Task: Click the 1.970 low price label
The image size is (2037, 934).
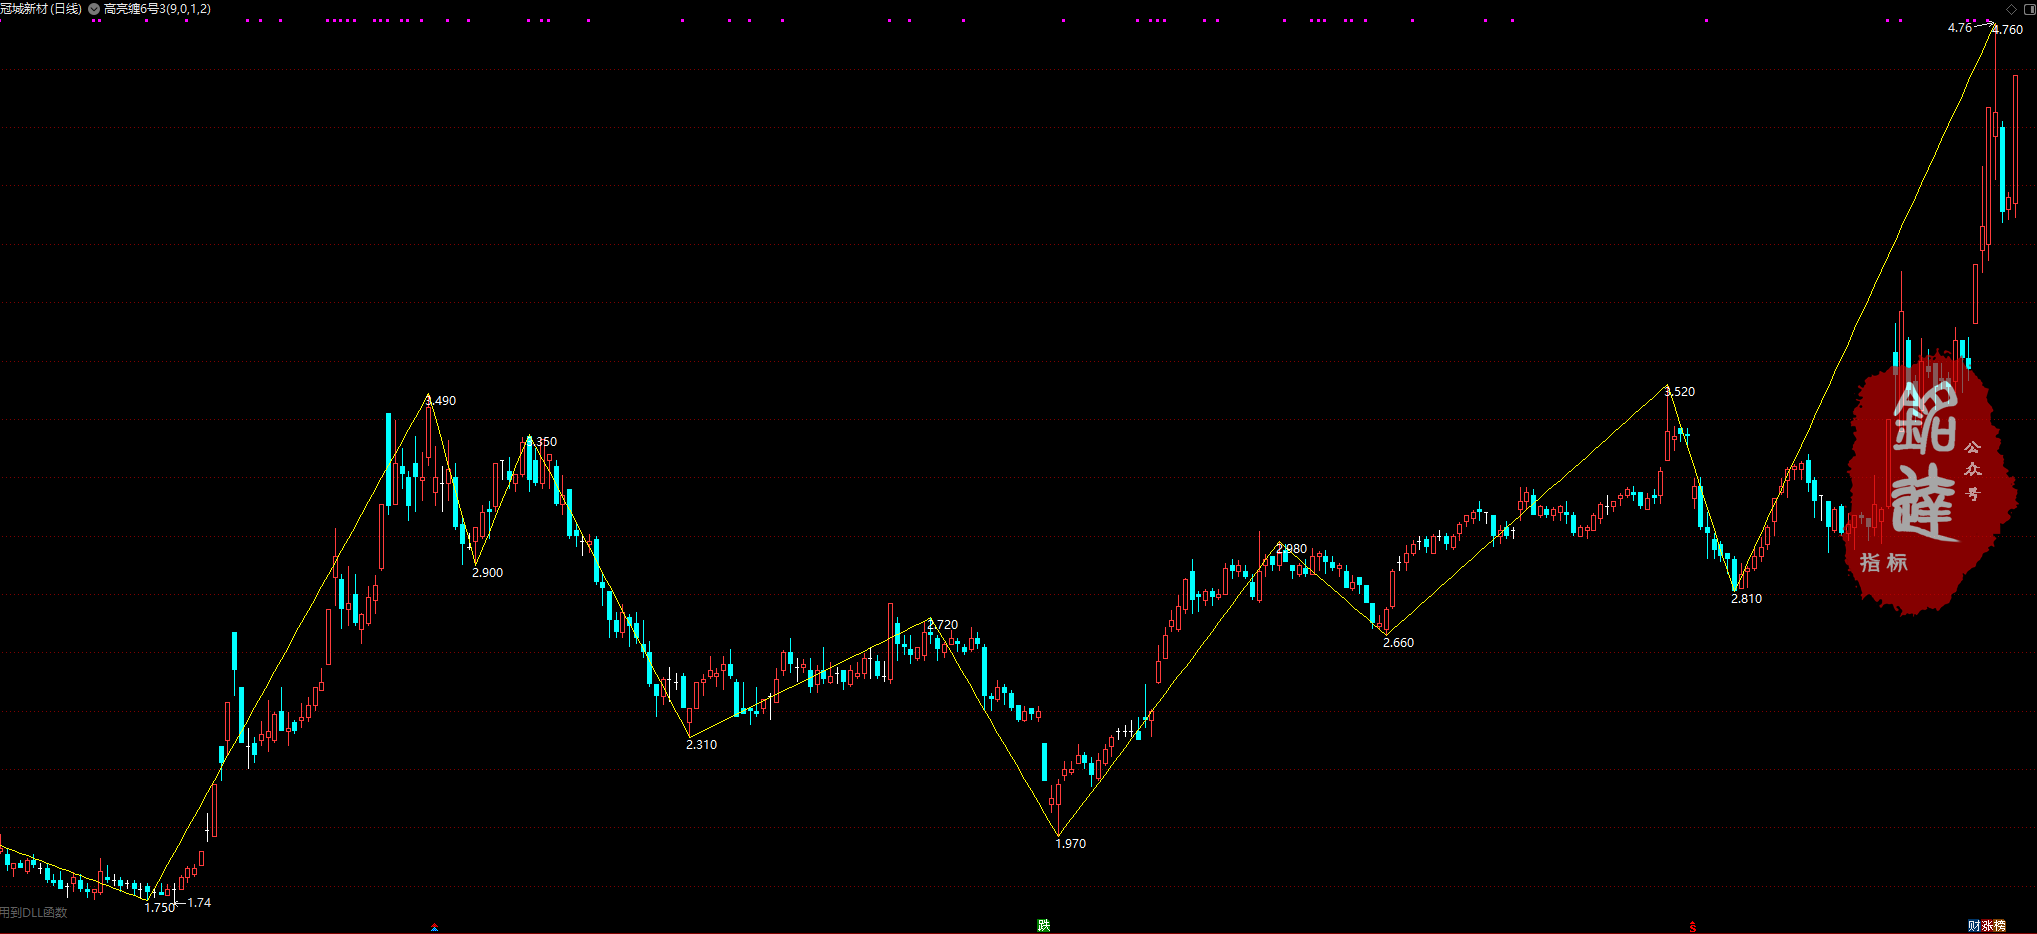Action: pyautogui.click(x=1070, y=844)
